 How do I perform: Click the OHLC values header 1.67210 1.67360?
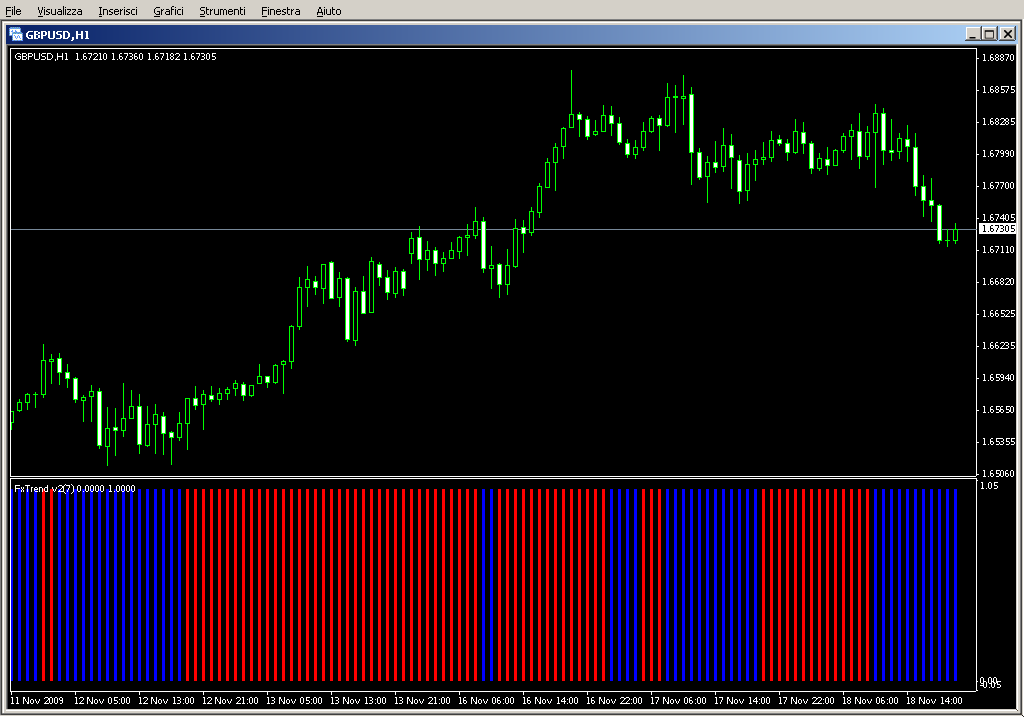pos(109,57)
